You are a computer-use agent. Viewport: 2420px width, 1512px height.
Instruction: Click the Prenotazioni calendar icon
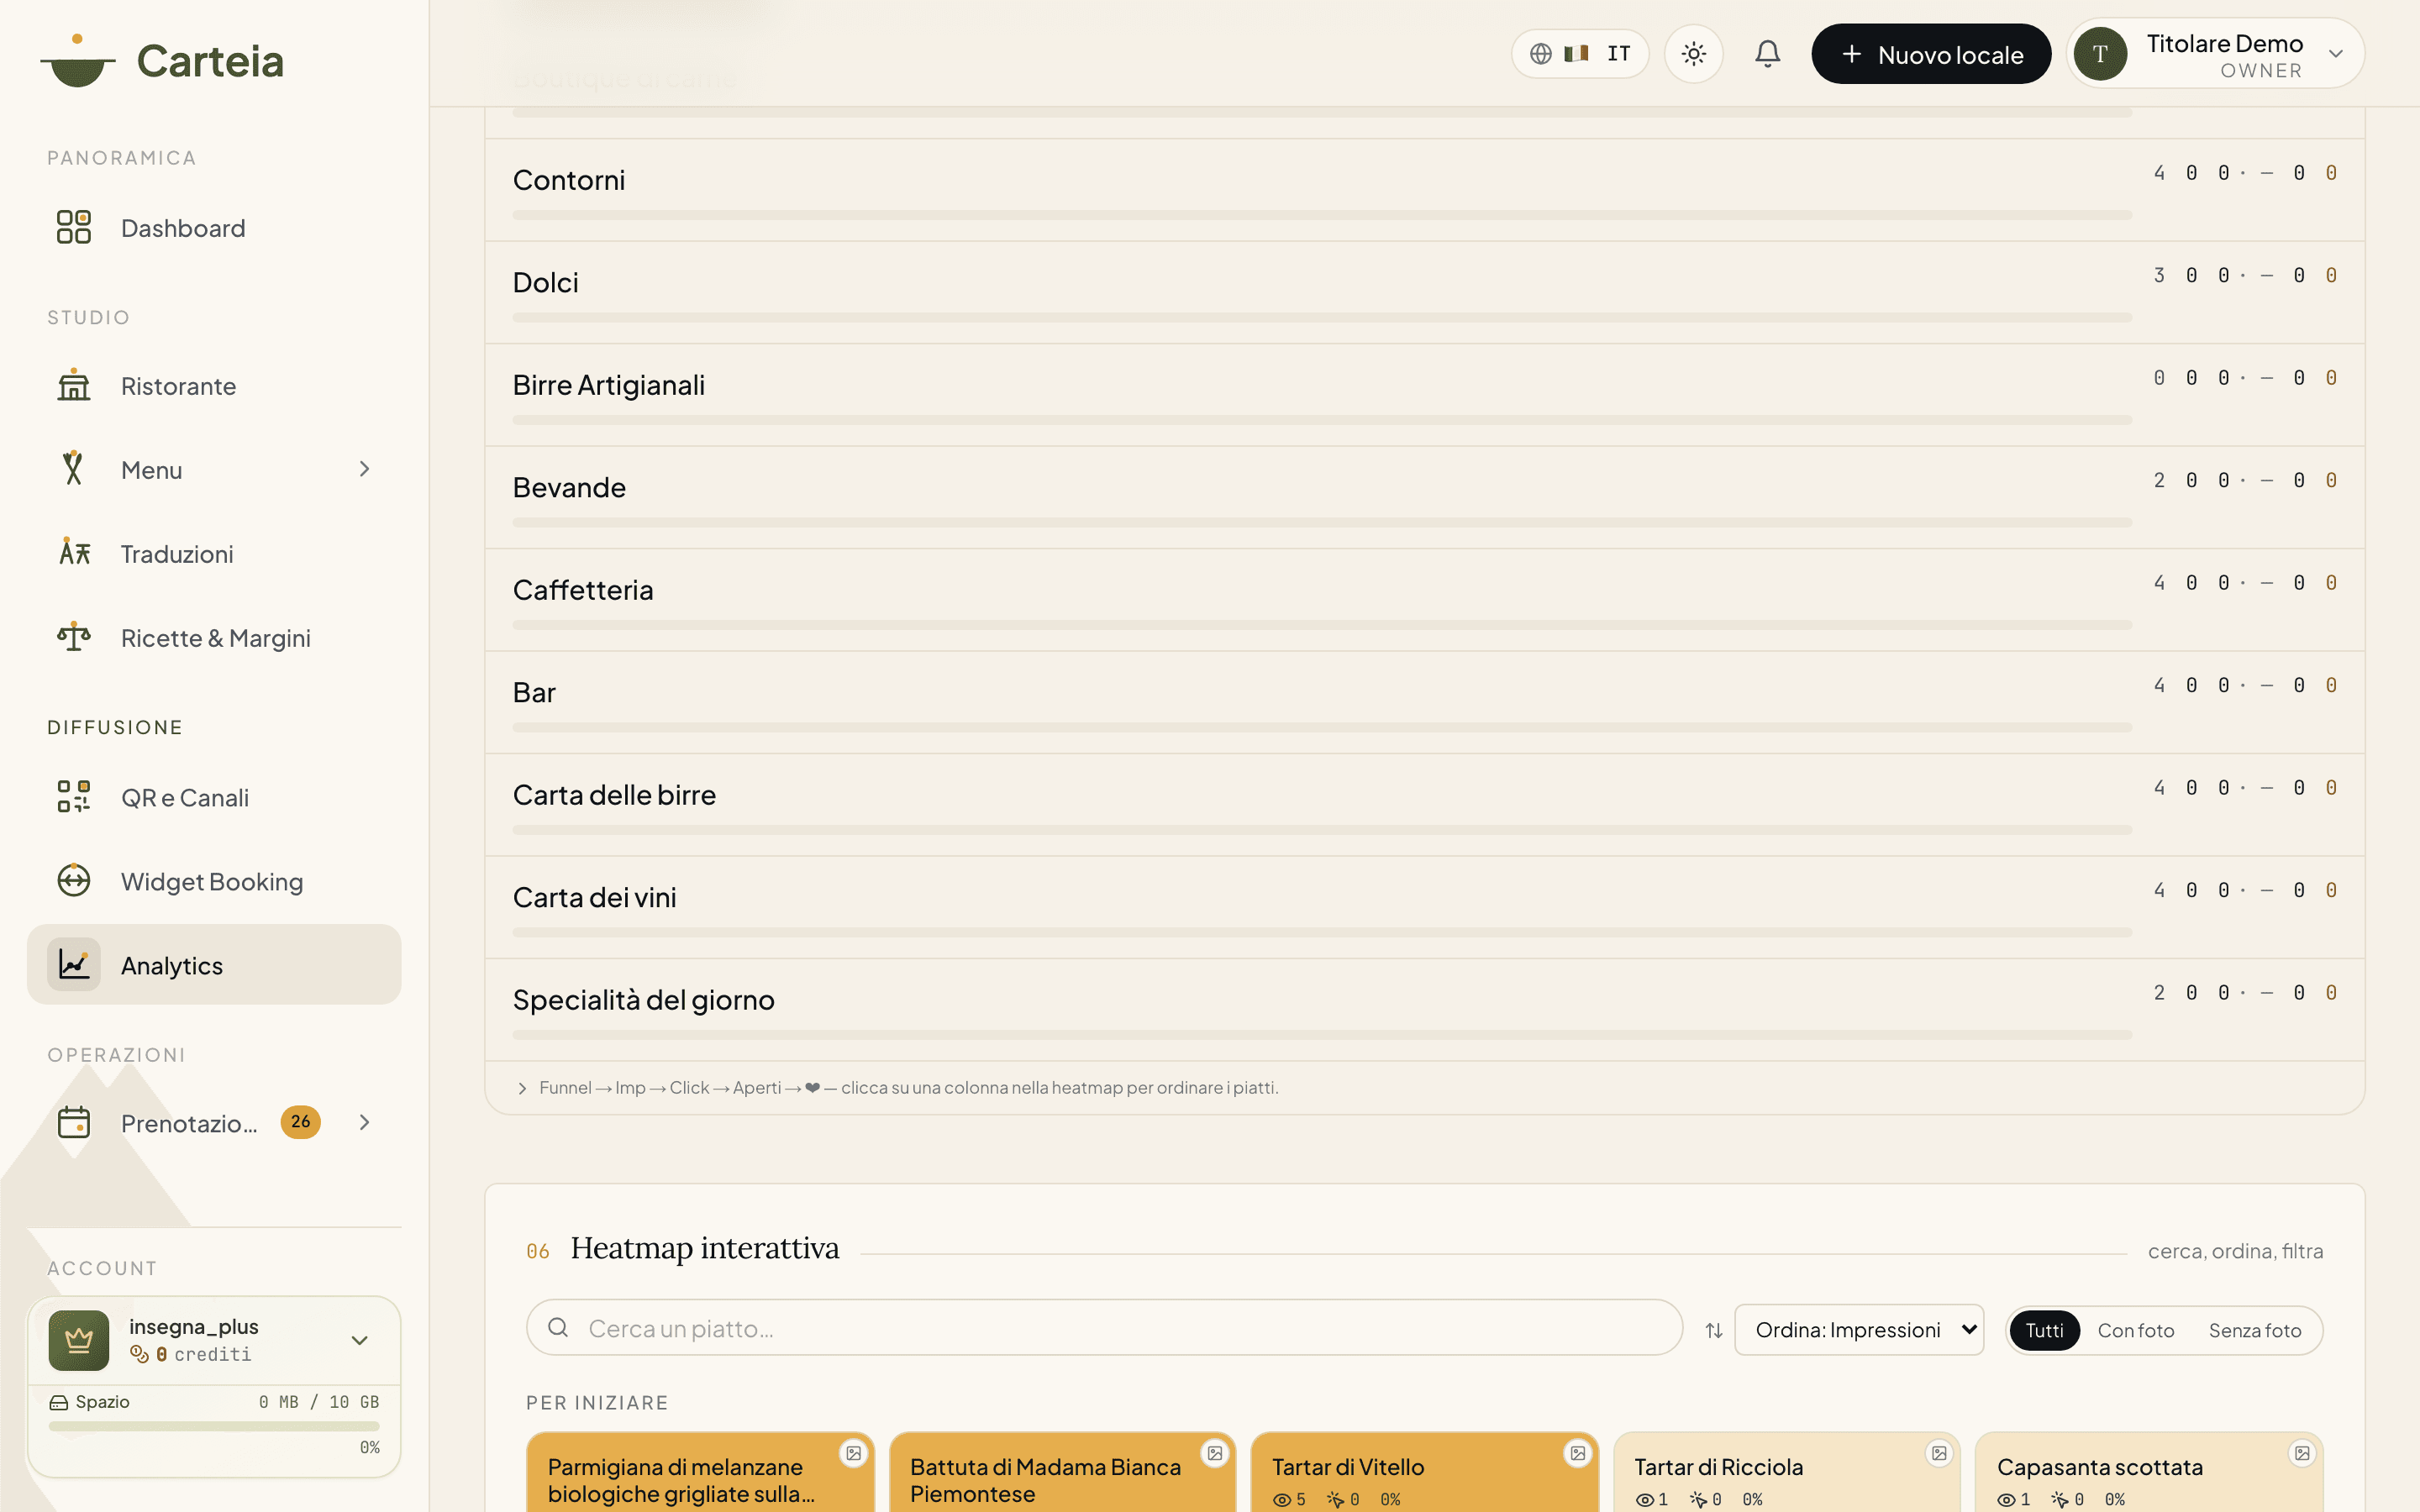[74, 1122]
